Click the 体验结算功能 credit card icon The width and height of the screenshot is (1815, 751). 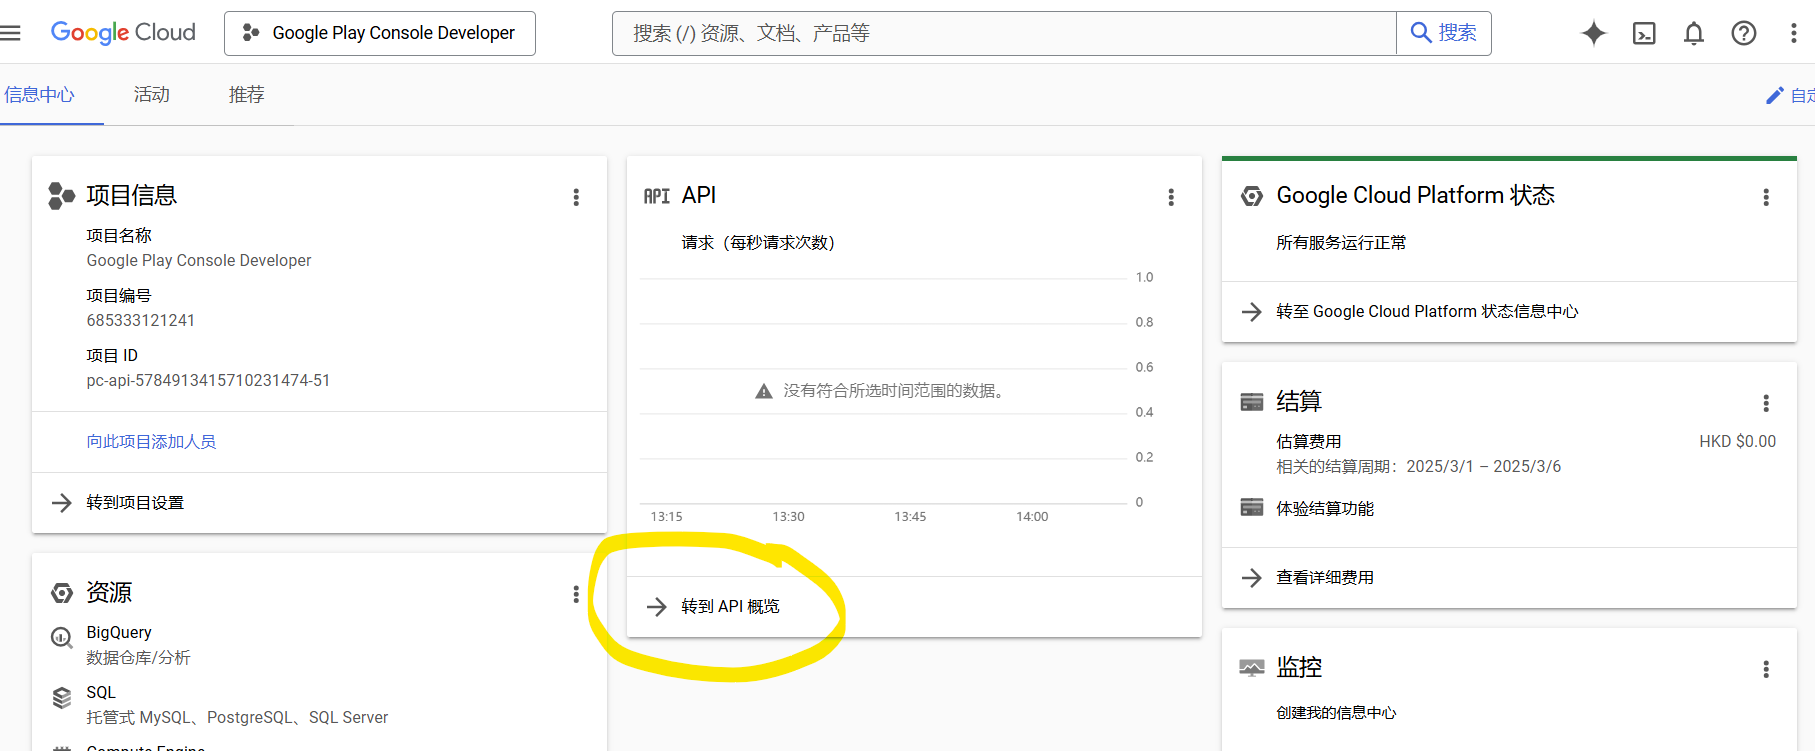pos(1252,507)
